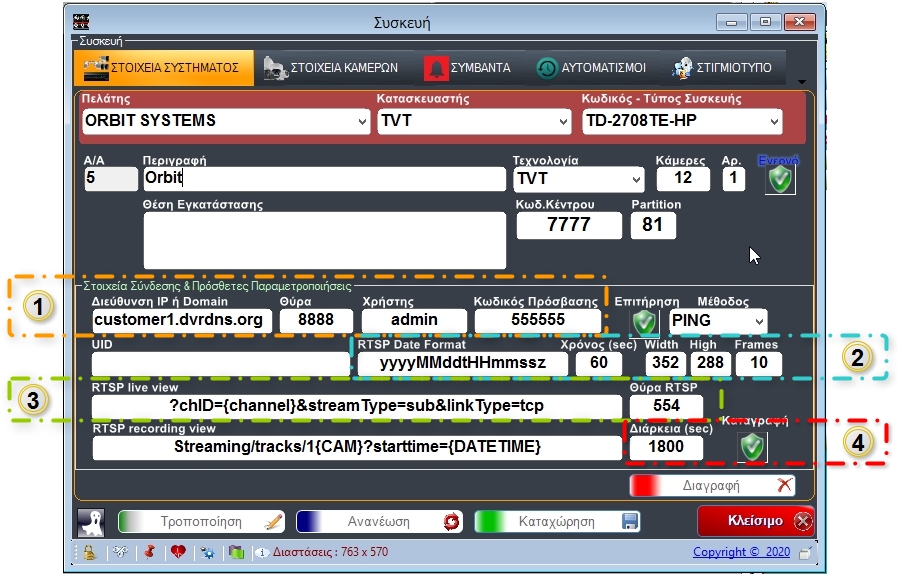The width and height of the screenshot is (898, 577).
Task: Click the blue gear settings icon
Action: 208,552
